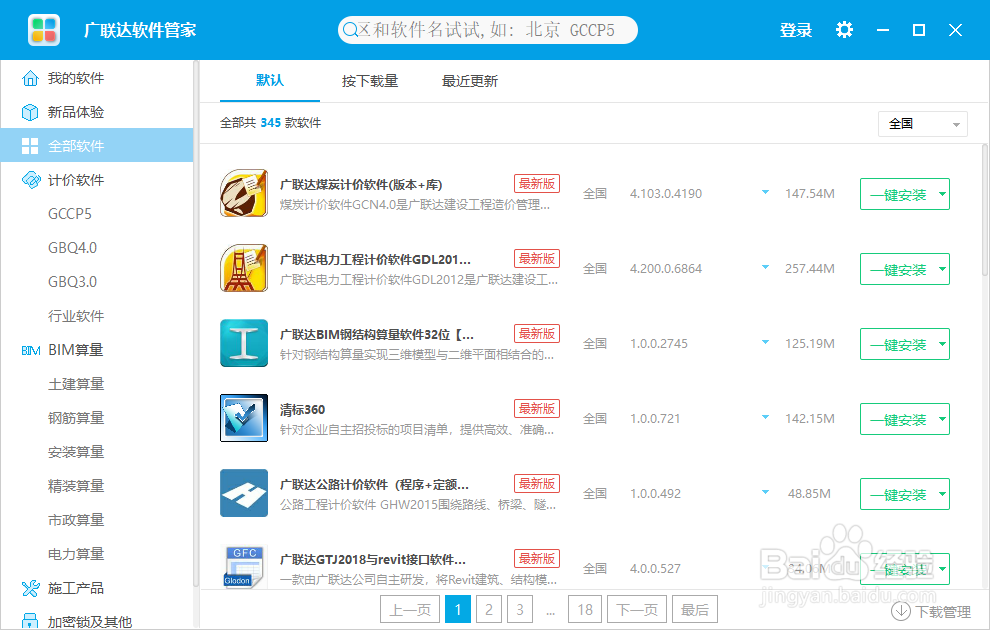Select 安装算量 in the sidebar
The image size is (990, 630).
tap(76, 452)
